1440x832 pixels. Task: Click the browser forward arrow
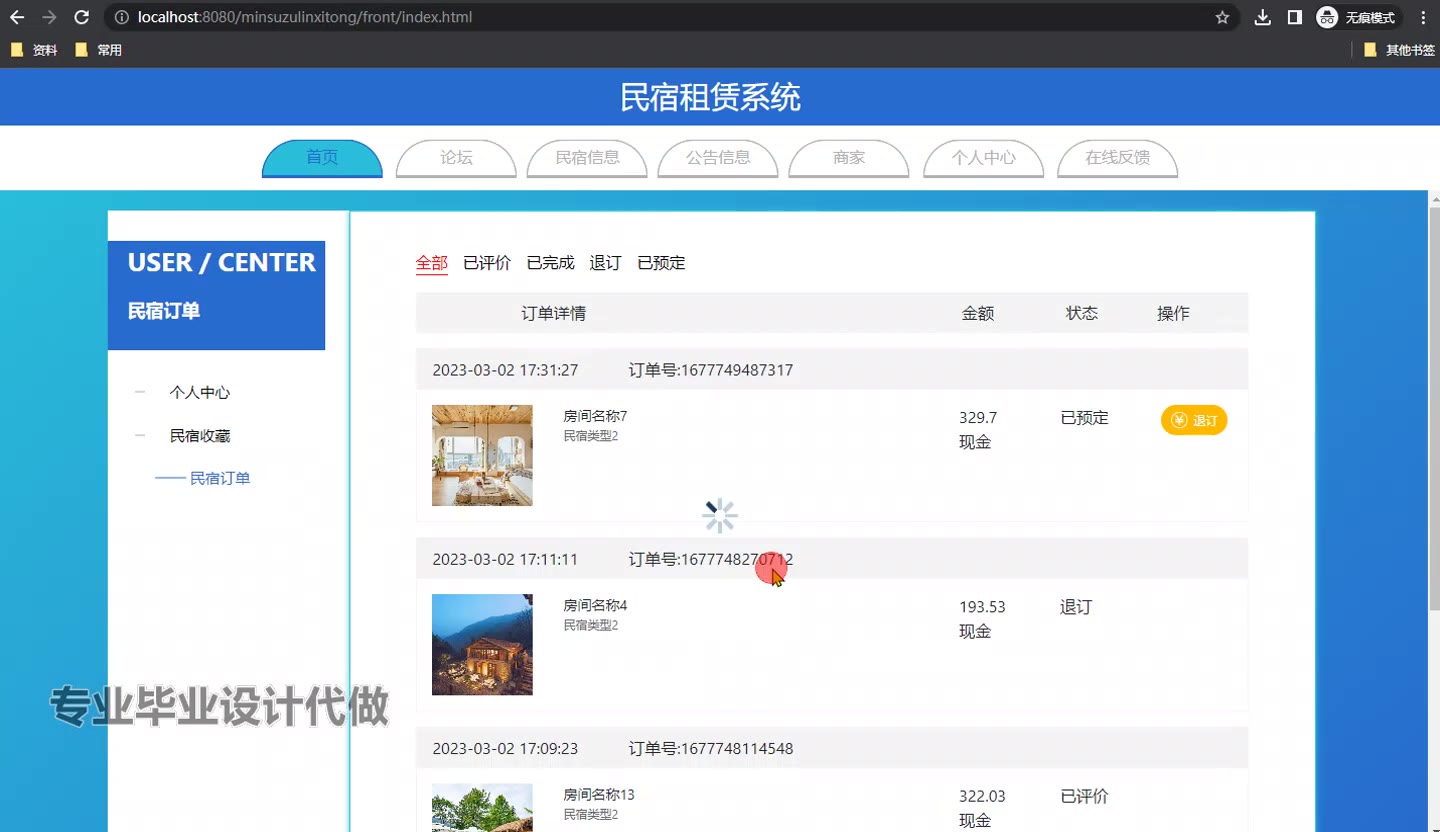pos(49,17)
